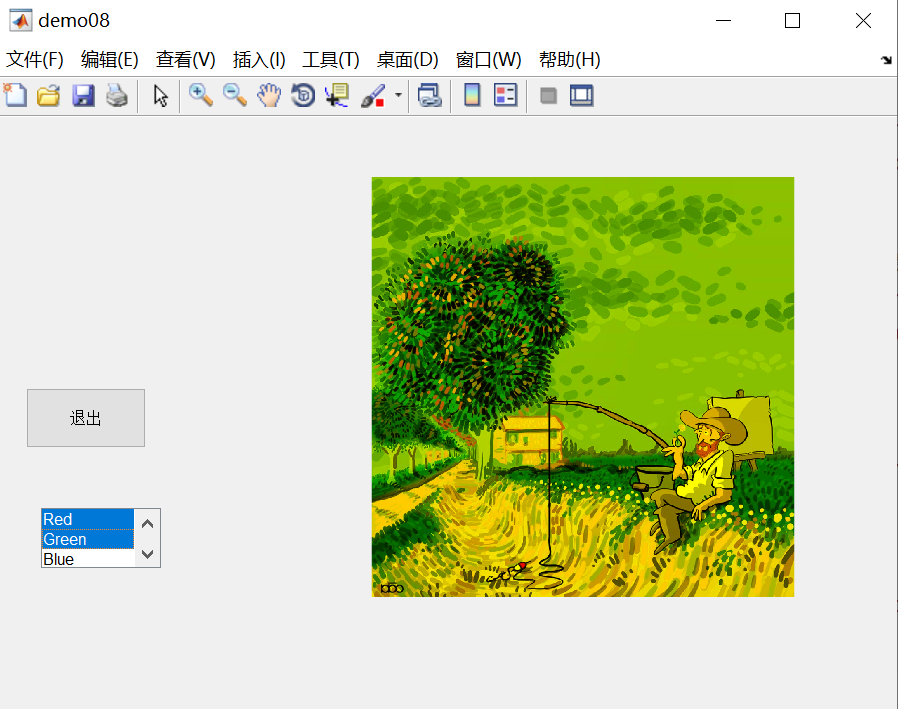Open the 编辑(E) menu
The height and width of the screenshot is (709, 898).
coord(109,60)
